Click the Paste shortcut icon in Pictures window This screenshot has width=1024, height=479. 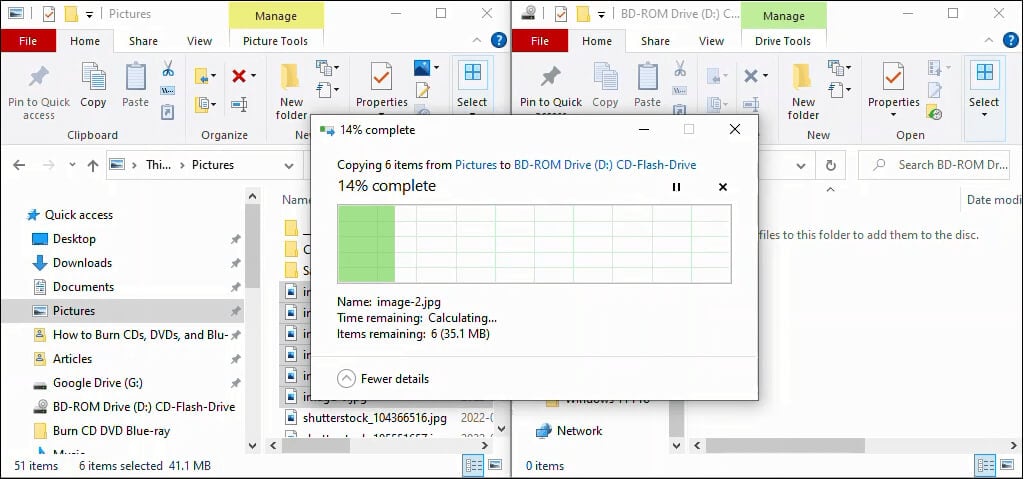168,111
